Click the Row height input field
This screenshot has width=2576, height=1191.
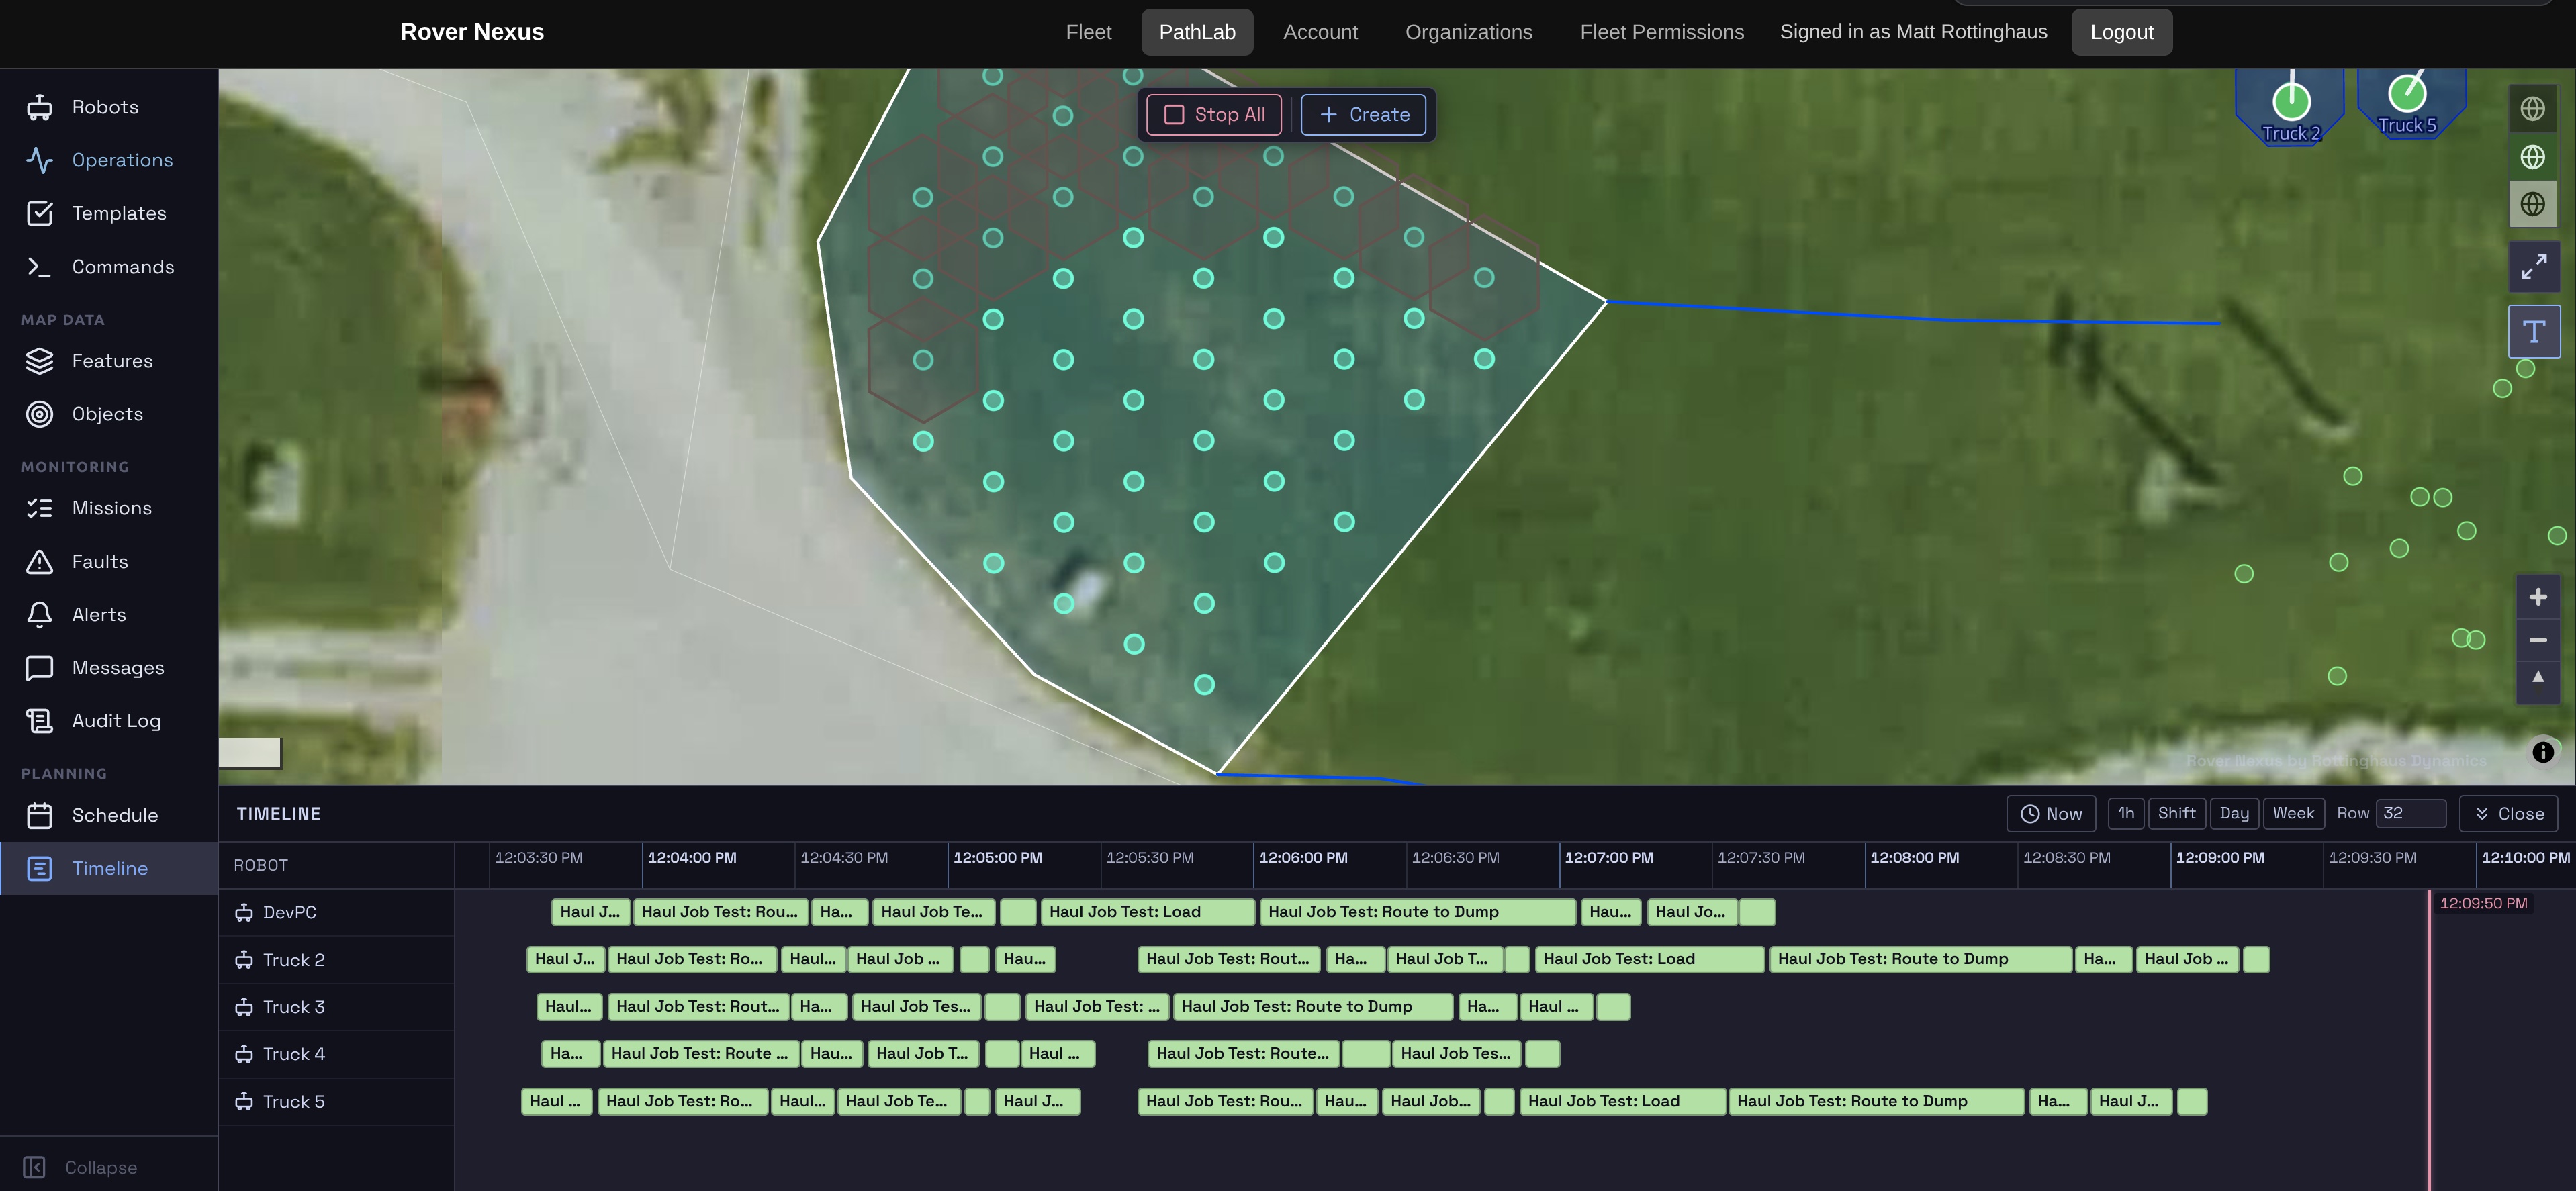(x=2411, y=814)
